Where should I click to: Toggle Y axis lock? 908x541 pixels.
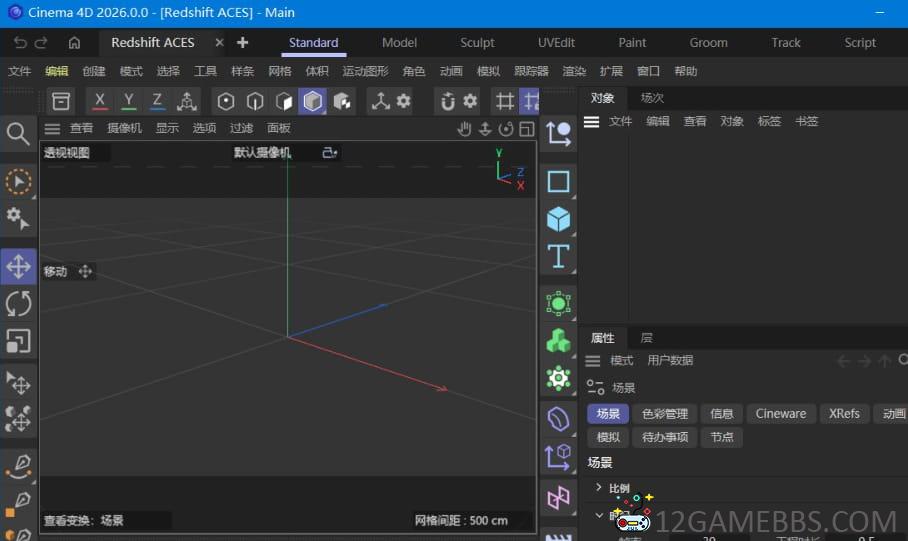[129, 101]
